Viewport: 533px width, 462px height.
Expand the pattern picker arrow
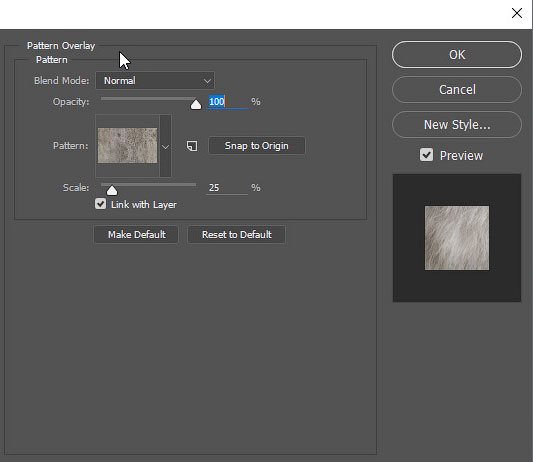pos(166,146)
